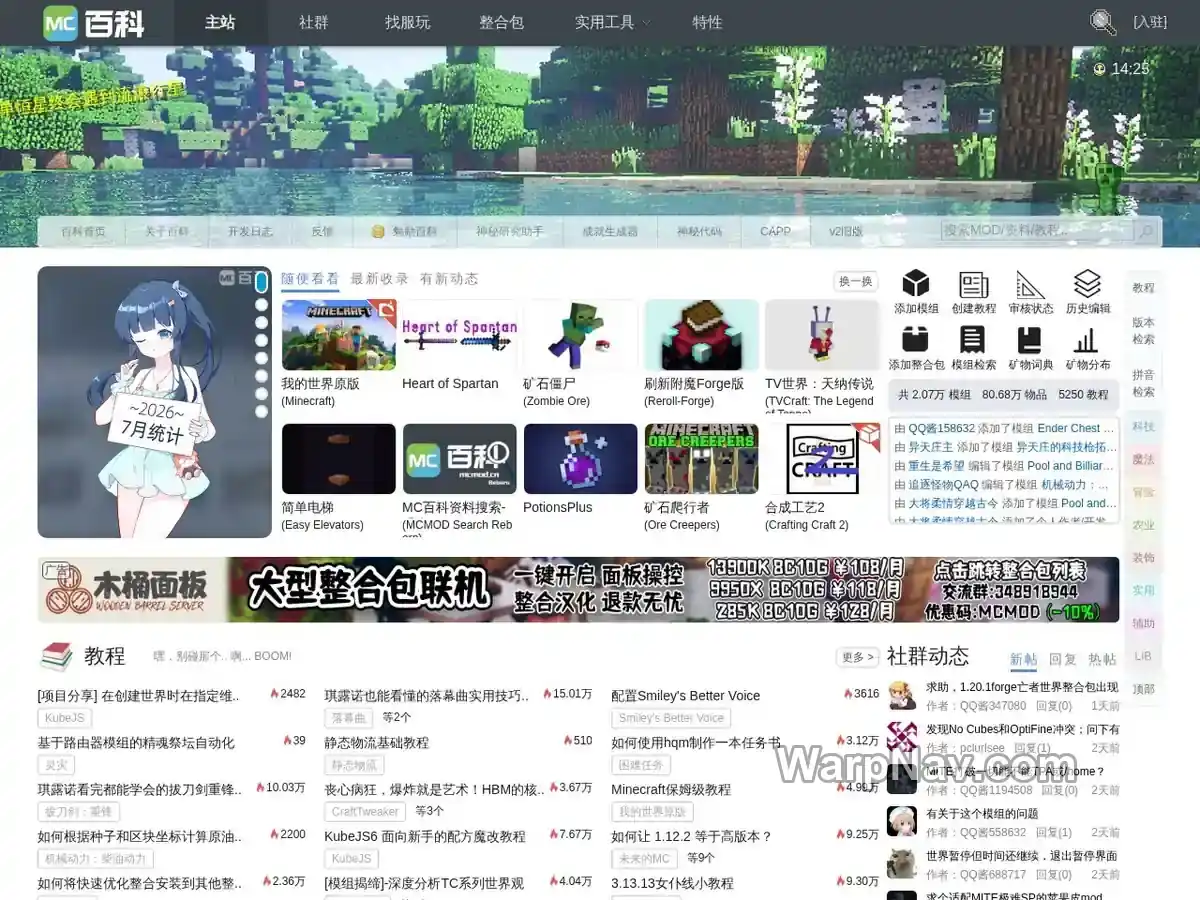
Task: Open 创建教程 newspaper icon
Action: [x=973, y=284]
